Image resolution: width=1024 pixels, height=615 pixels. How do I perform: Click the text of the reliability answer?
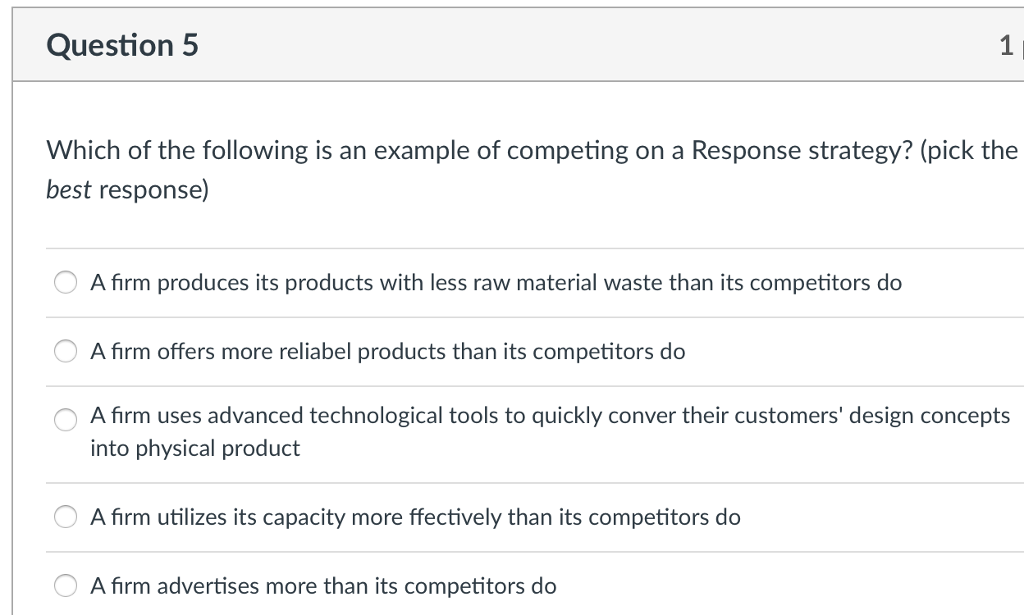[x=388, y=351]
